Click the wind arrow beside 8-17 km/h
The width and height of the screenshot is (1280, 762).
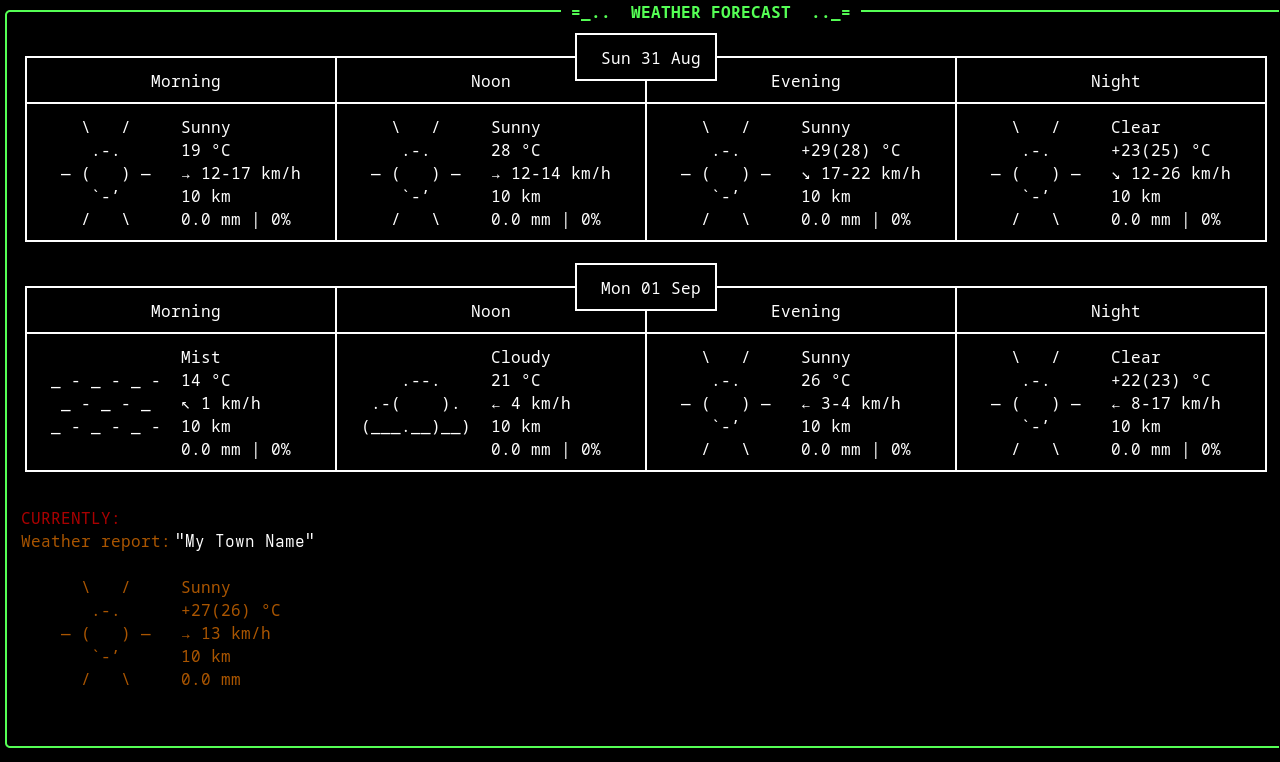click(1116, 404)
